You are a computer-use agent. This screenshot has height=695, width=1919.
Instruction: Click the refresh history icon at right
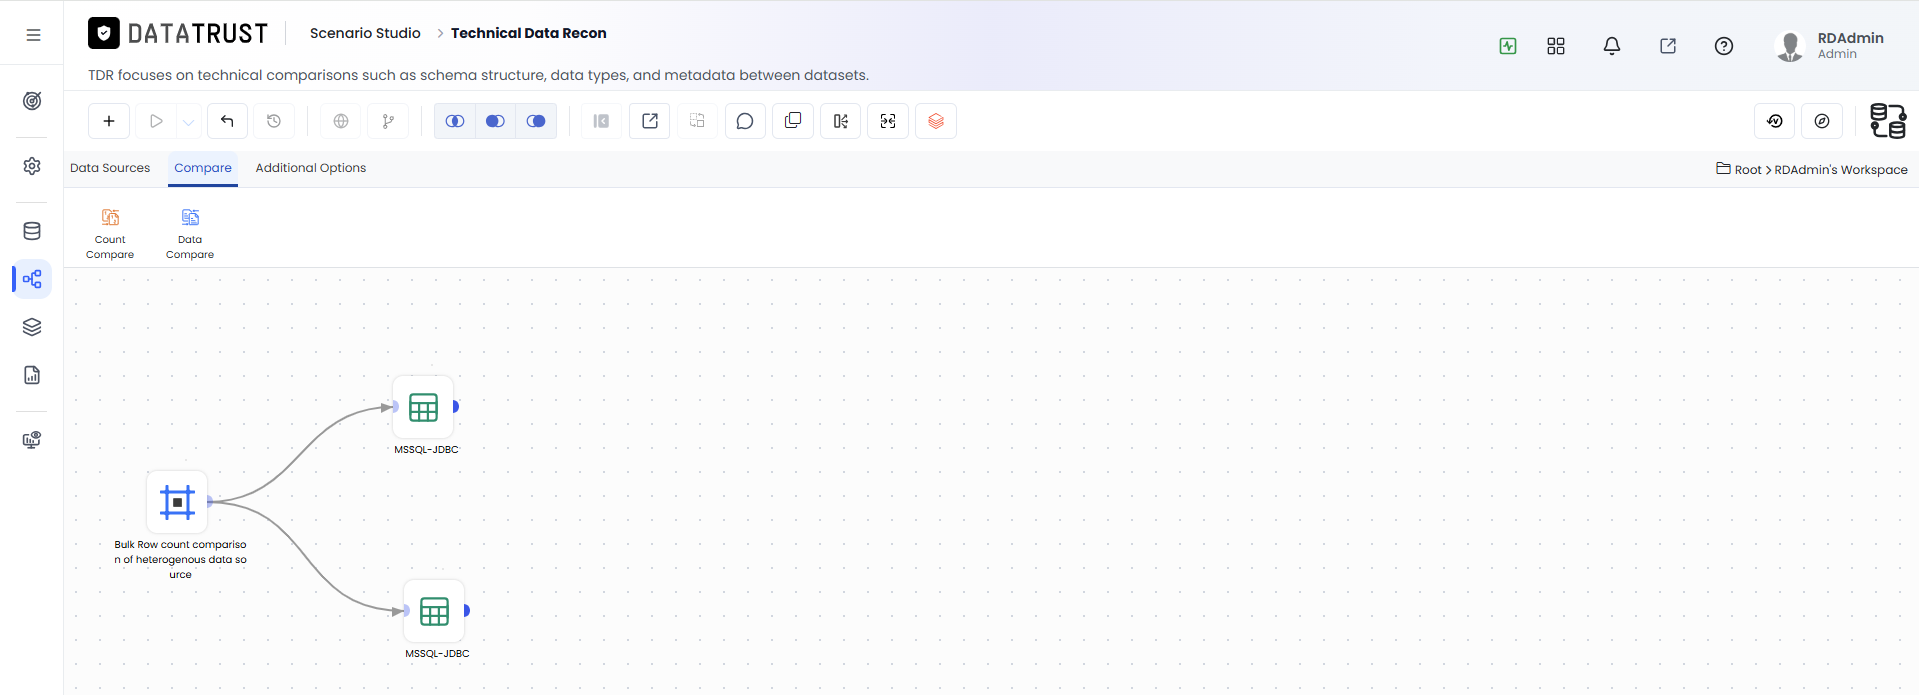pyautogui.click(x=1775, y=121)
